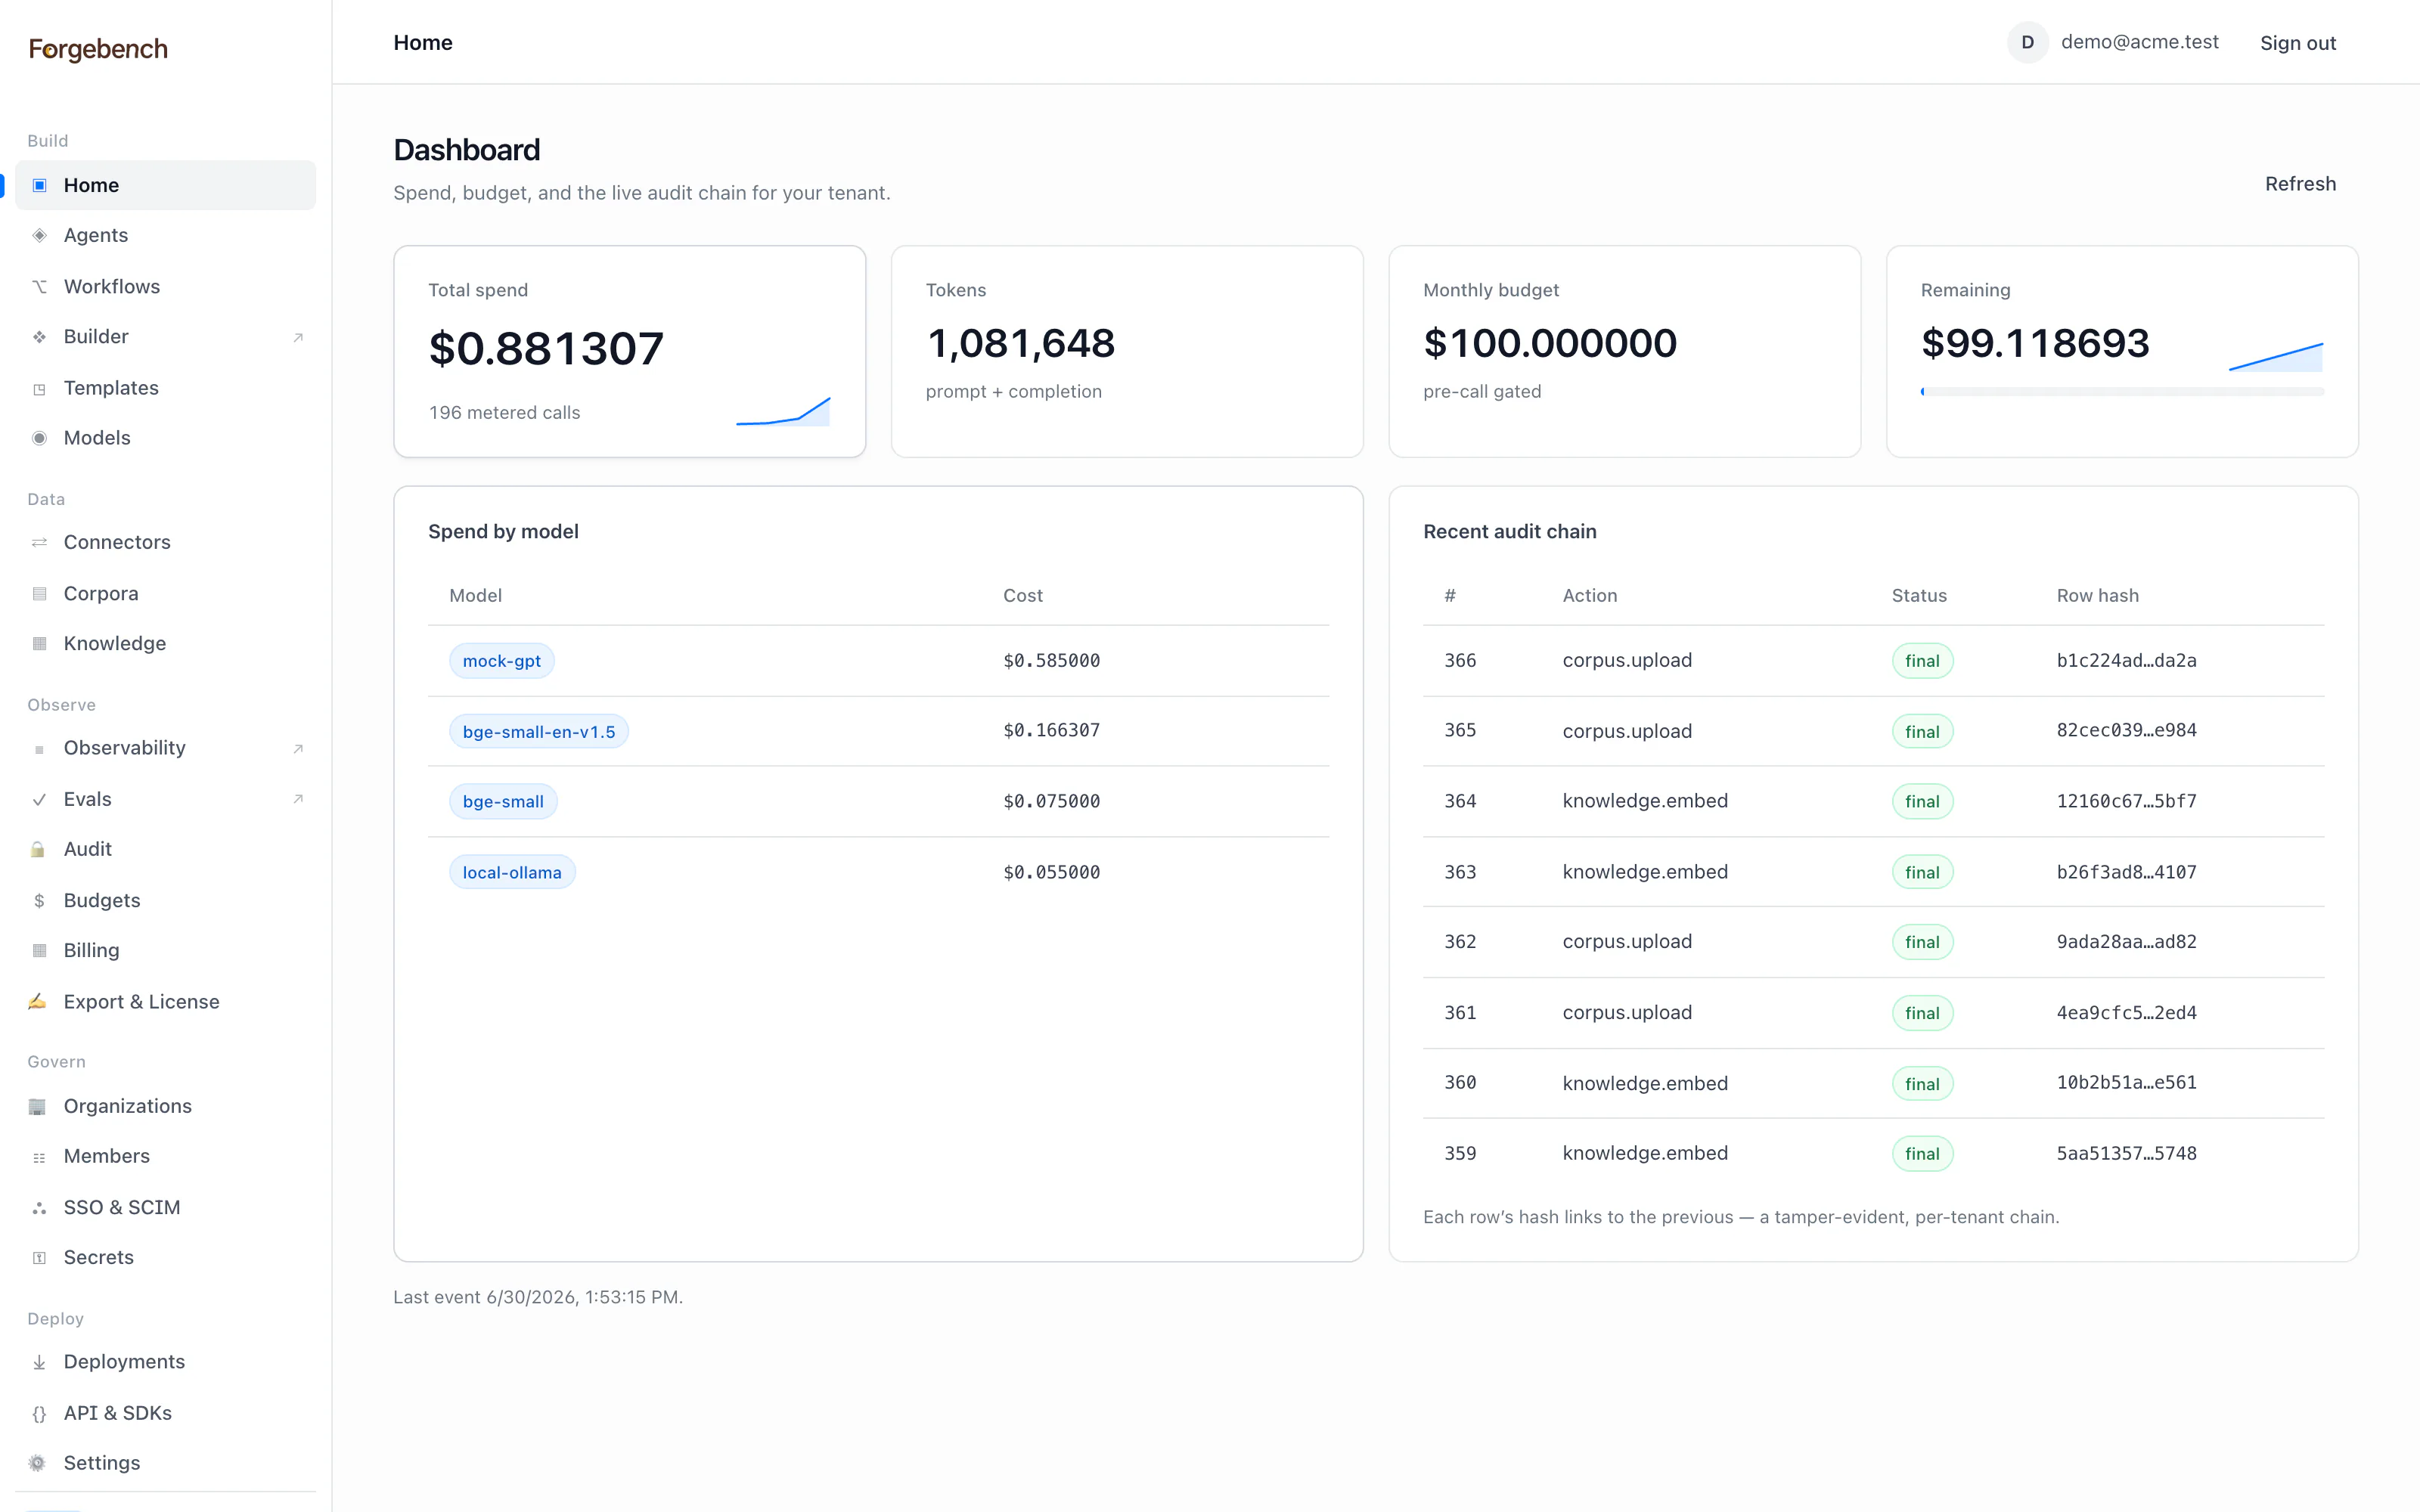Click the final status on row 361
Screen dimensions: 2420x1512
(x=1922, y=1013)
